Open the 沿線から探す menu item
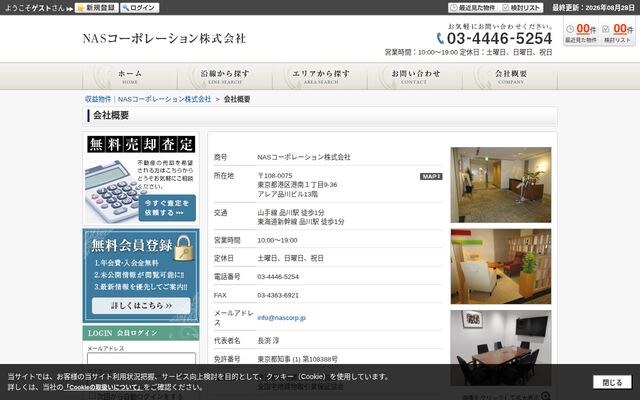The width and height of the screenshot is (640, 400). (225, 76)
